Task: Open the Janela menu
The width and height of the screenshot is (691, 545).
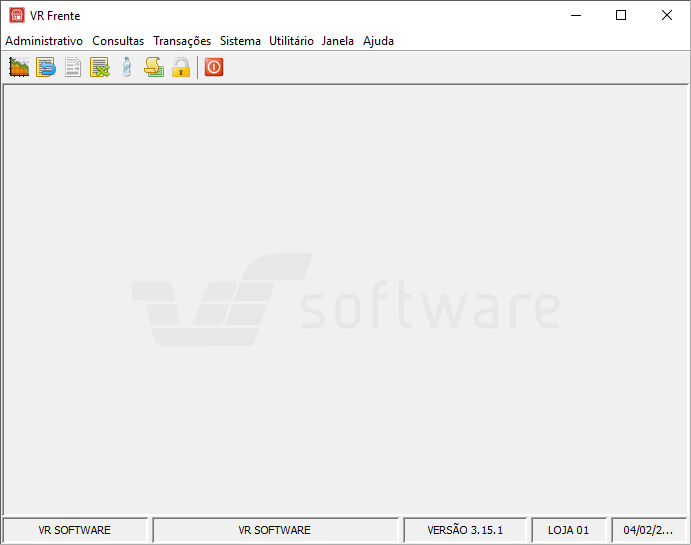Action: [338, 41]
